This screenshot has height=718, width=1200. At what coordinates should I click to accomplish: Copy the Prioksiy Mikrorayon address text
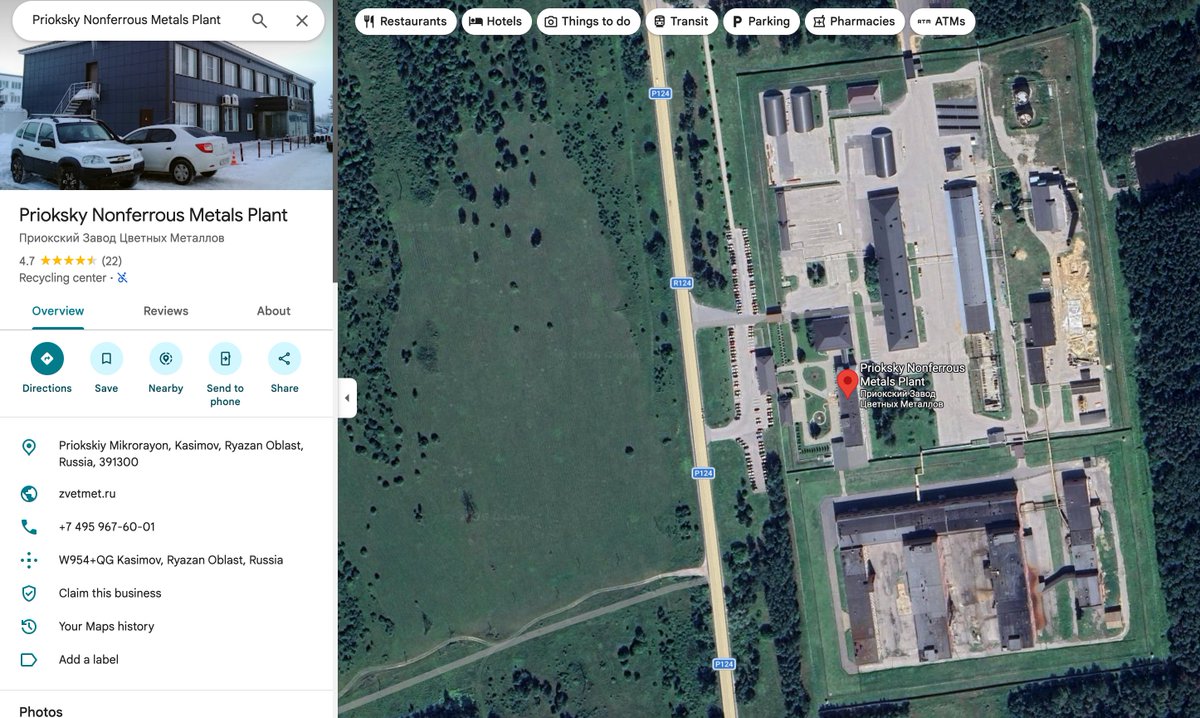tap(181, 454)
